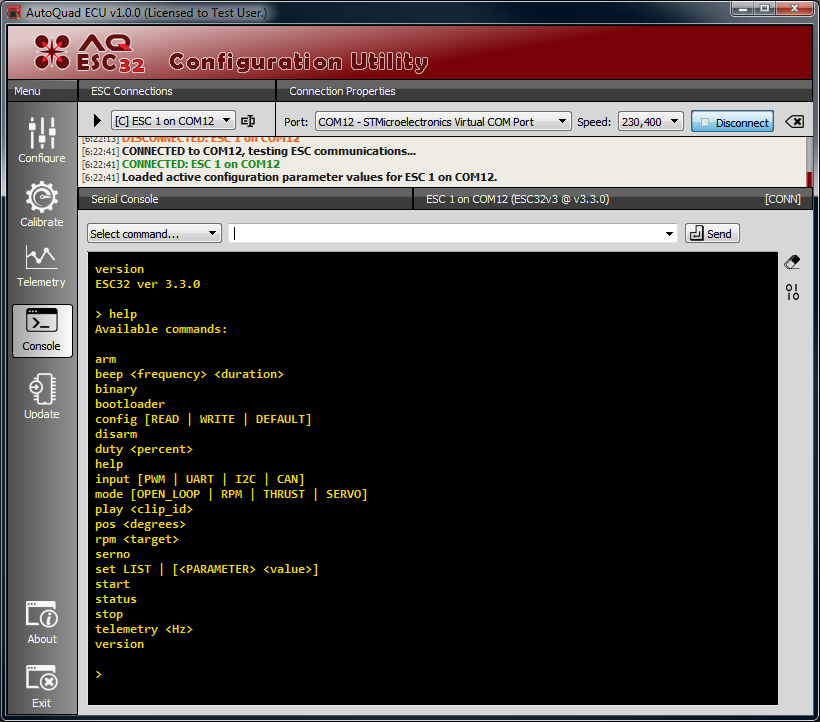This screenshot has height=722, width=820.
Task: Click the Connection Properties header
Action: pyautogui.click(x=343, y=91)
